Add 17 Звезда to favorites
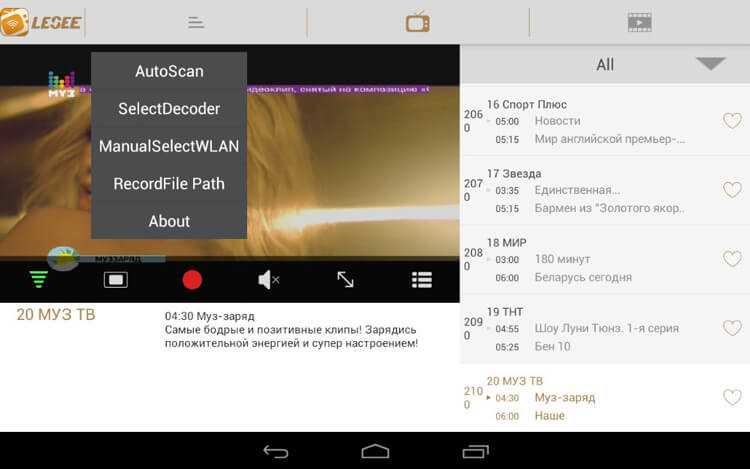The image size is (750, 469). tap(731, 190)
